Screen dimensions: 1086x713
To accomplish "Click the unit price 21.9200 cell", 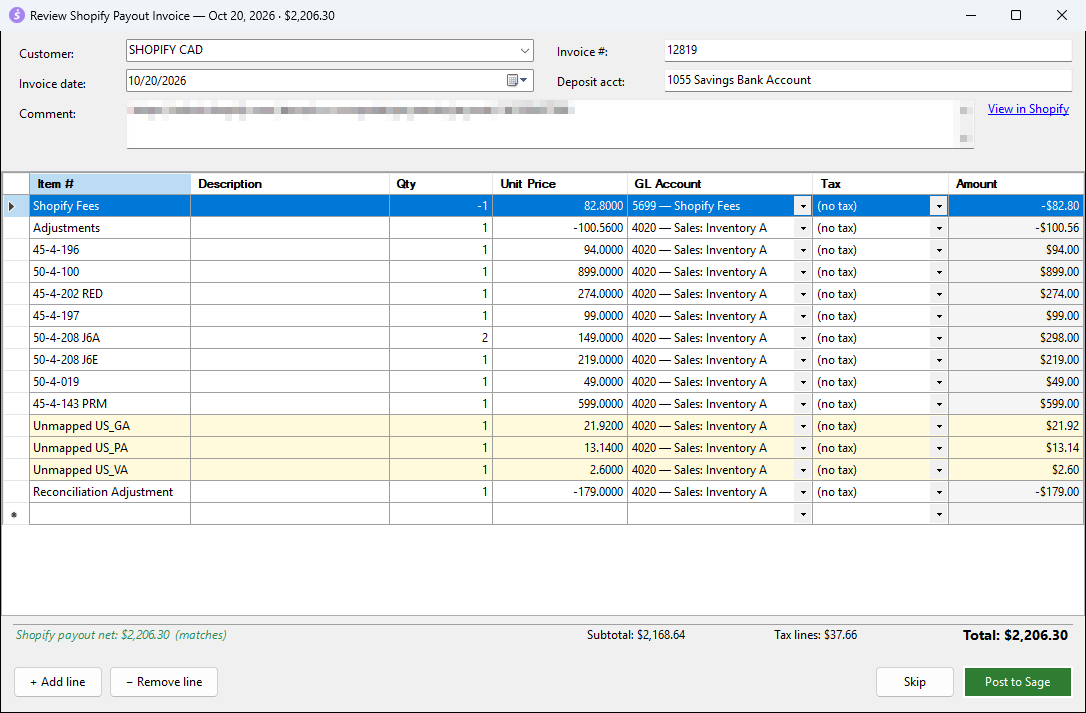I will coord(560,425).
